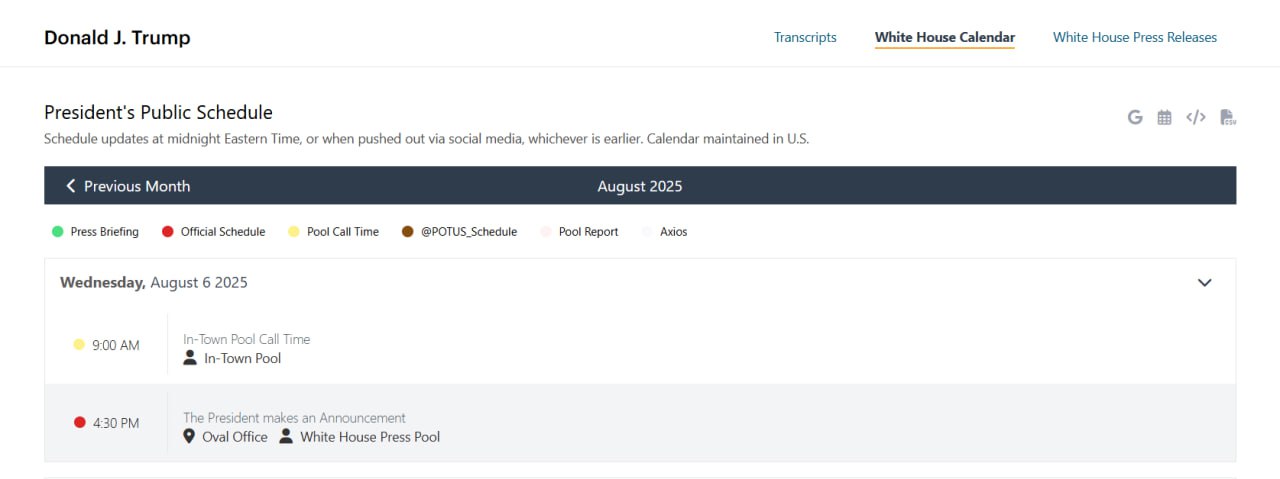
Task: Click the Donald J. Trump page title
Action: [x=117, y=38]
